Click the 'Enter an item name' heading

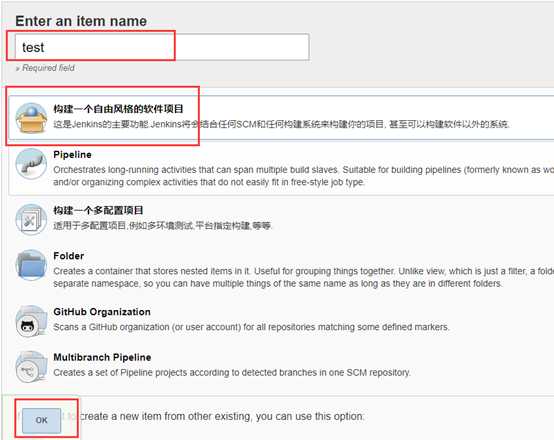click(x=81, y=21)
